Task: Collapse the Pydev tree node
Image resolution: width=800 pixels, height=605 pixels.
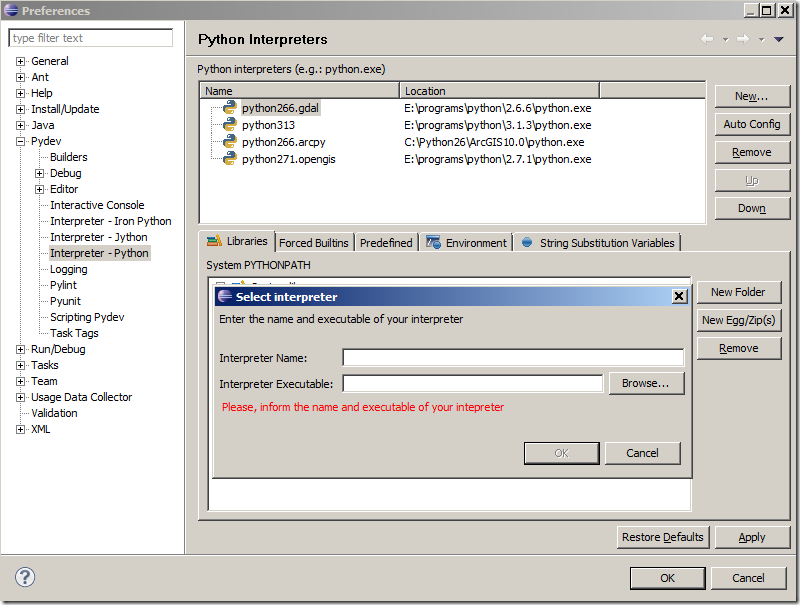Action: (20, 141)
